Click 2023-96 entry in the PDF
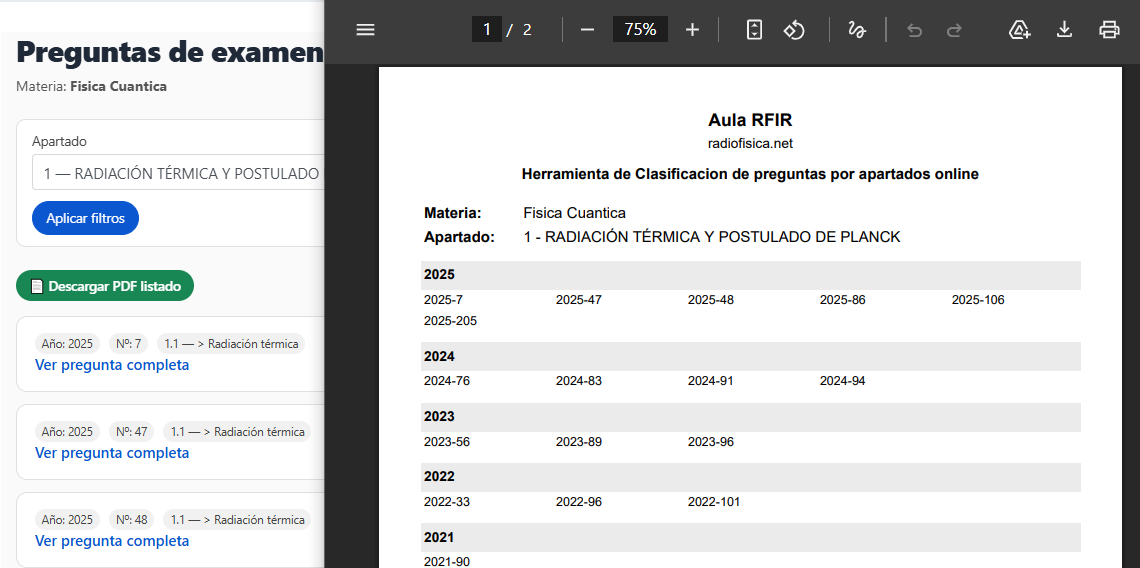This screenshot has height=568, width=1140. point(711,441)
